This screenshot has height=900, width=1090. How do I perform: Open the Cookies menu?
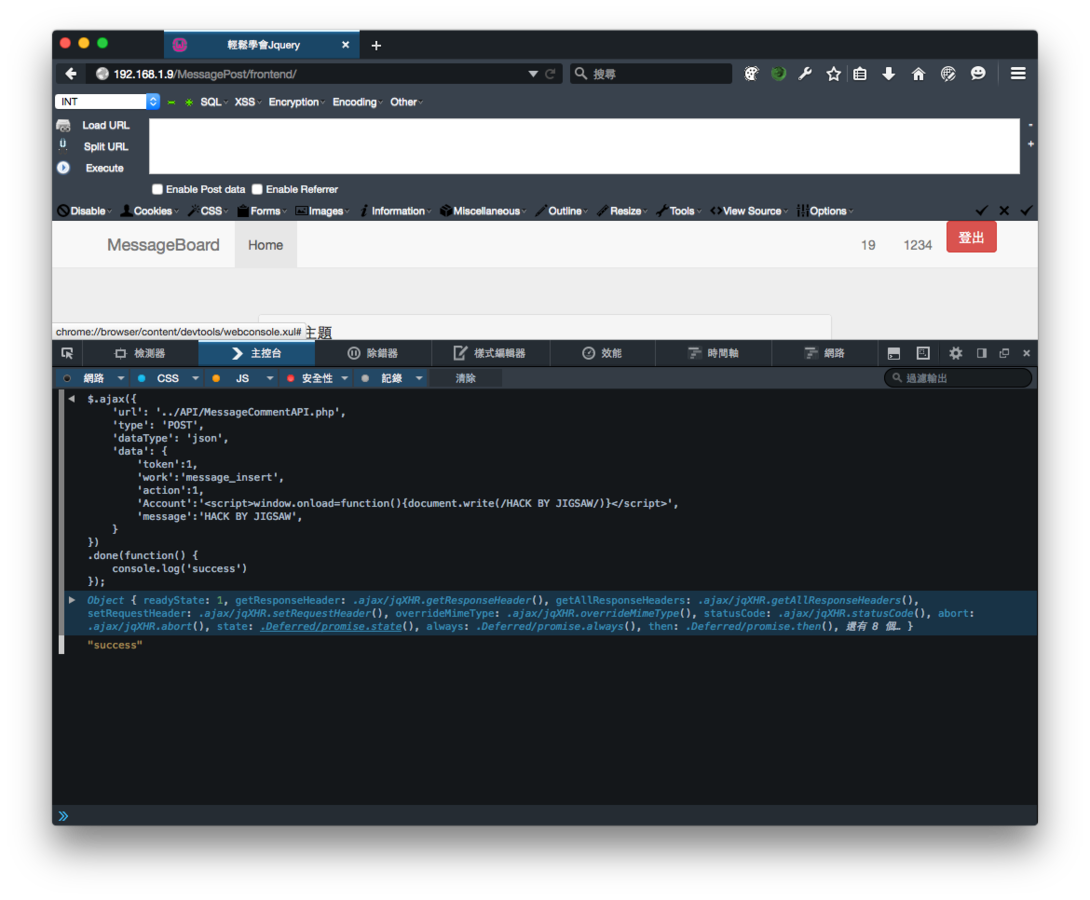tap(149, 211)
